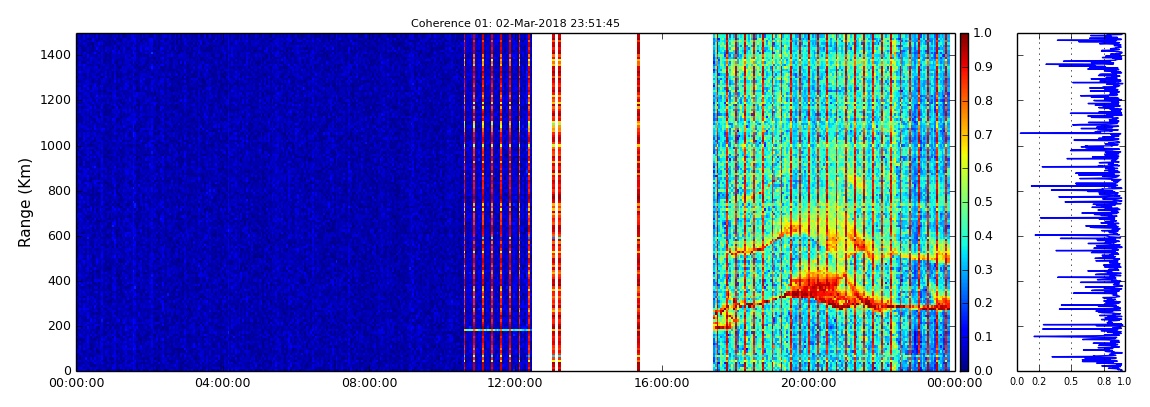This screenshot has height=407, width=1150.
Task: Click the red high-coherence patch near 20:00
Action: (x=816, y=287)
